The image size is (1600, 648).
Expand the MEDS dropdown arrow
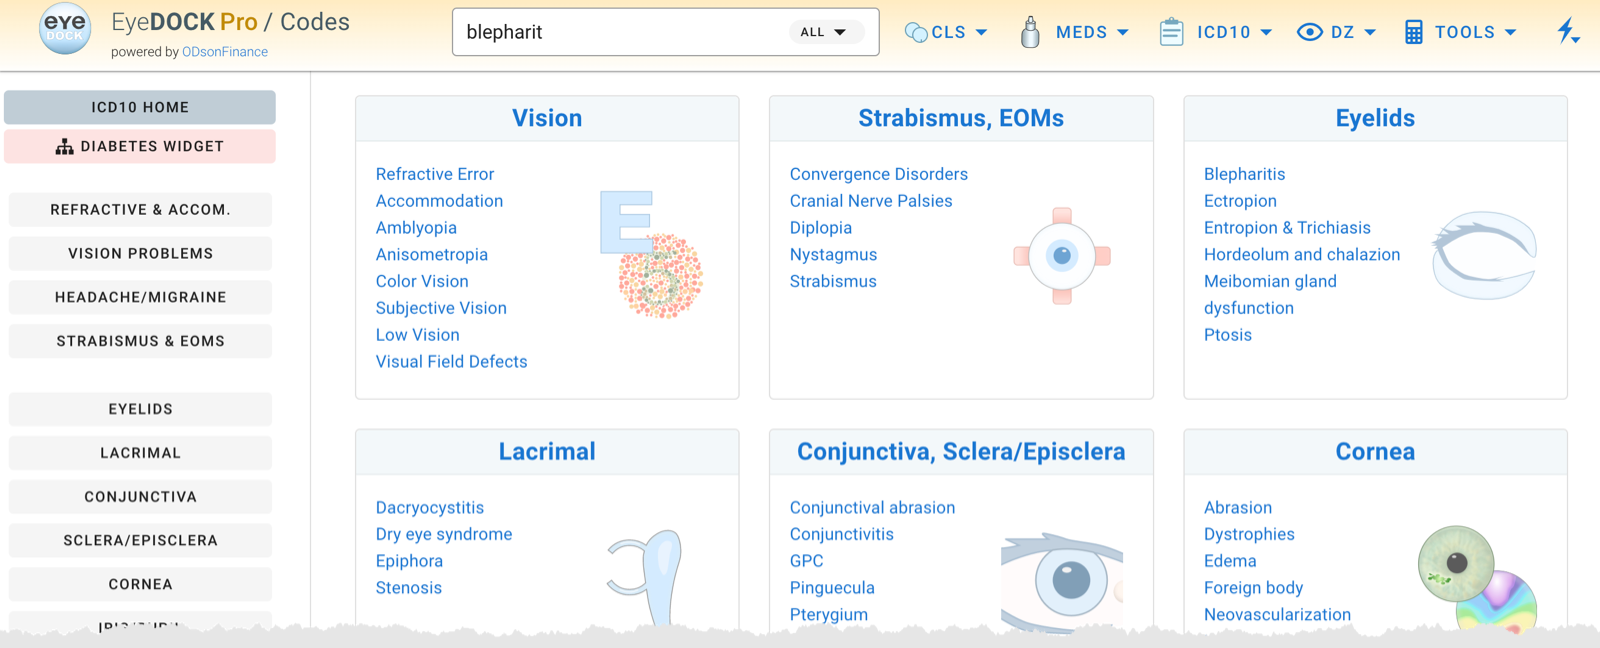[1123, 32]
